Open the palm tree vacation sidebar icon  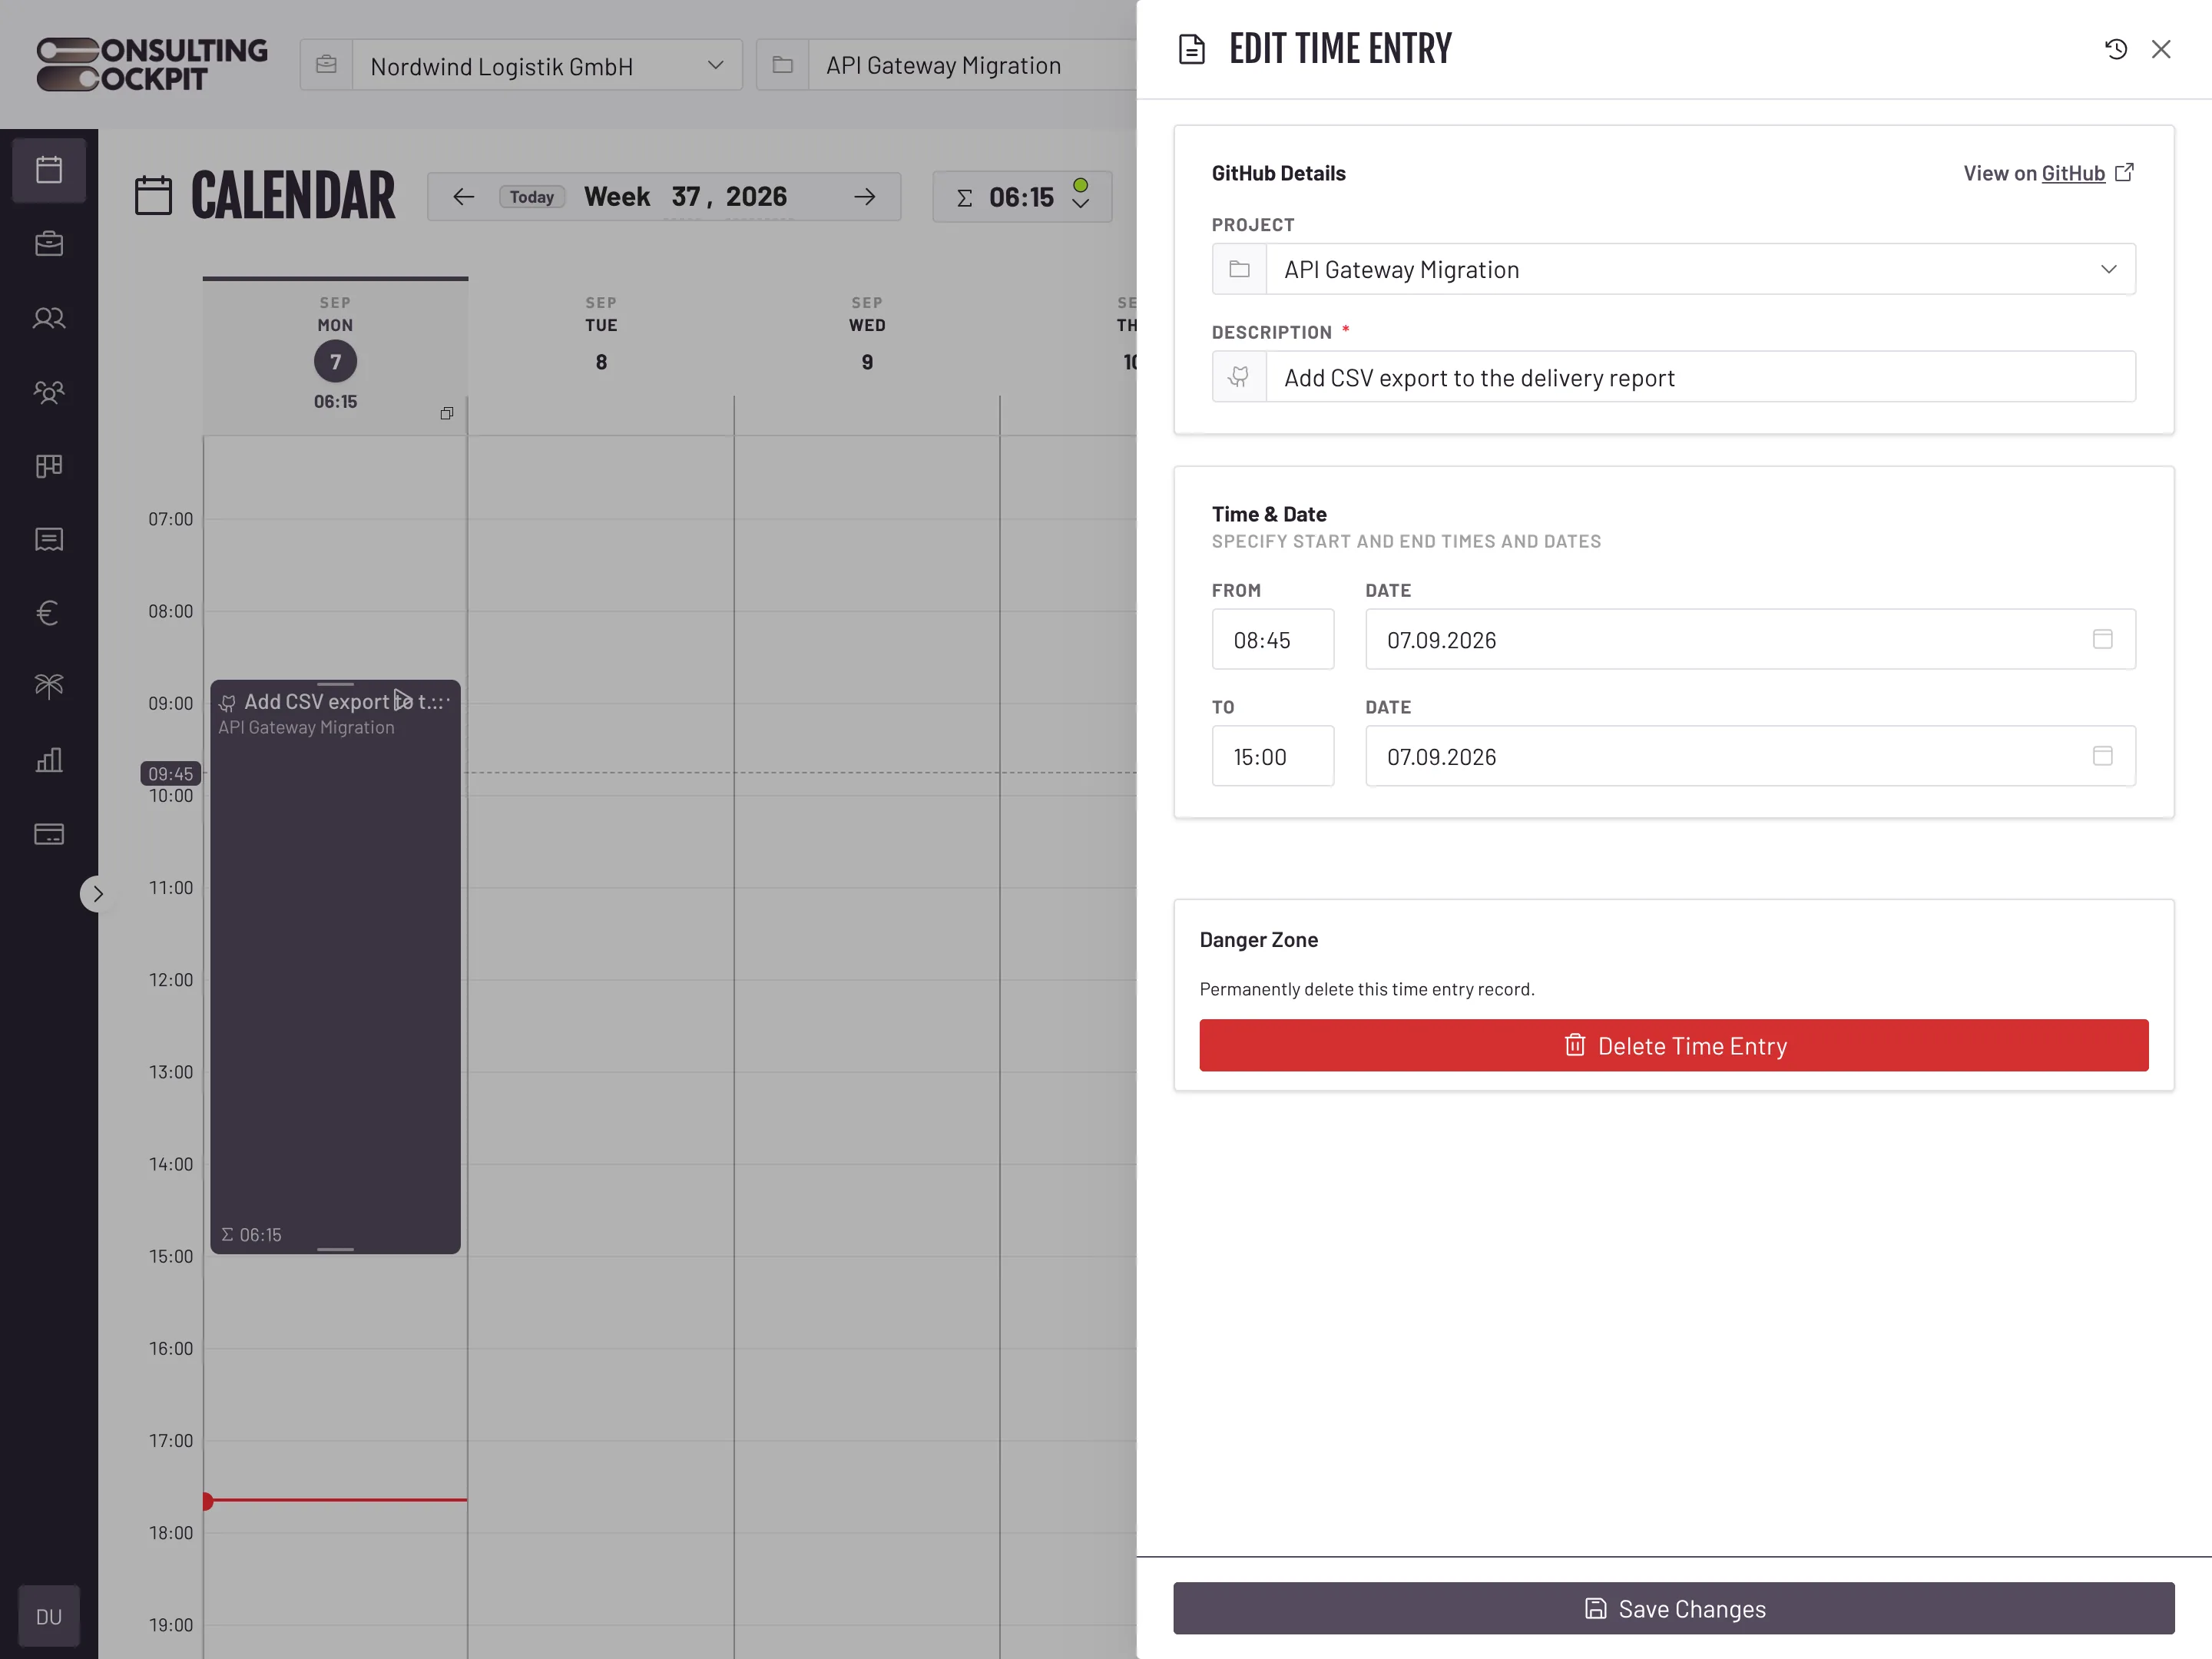[49, 686]
